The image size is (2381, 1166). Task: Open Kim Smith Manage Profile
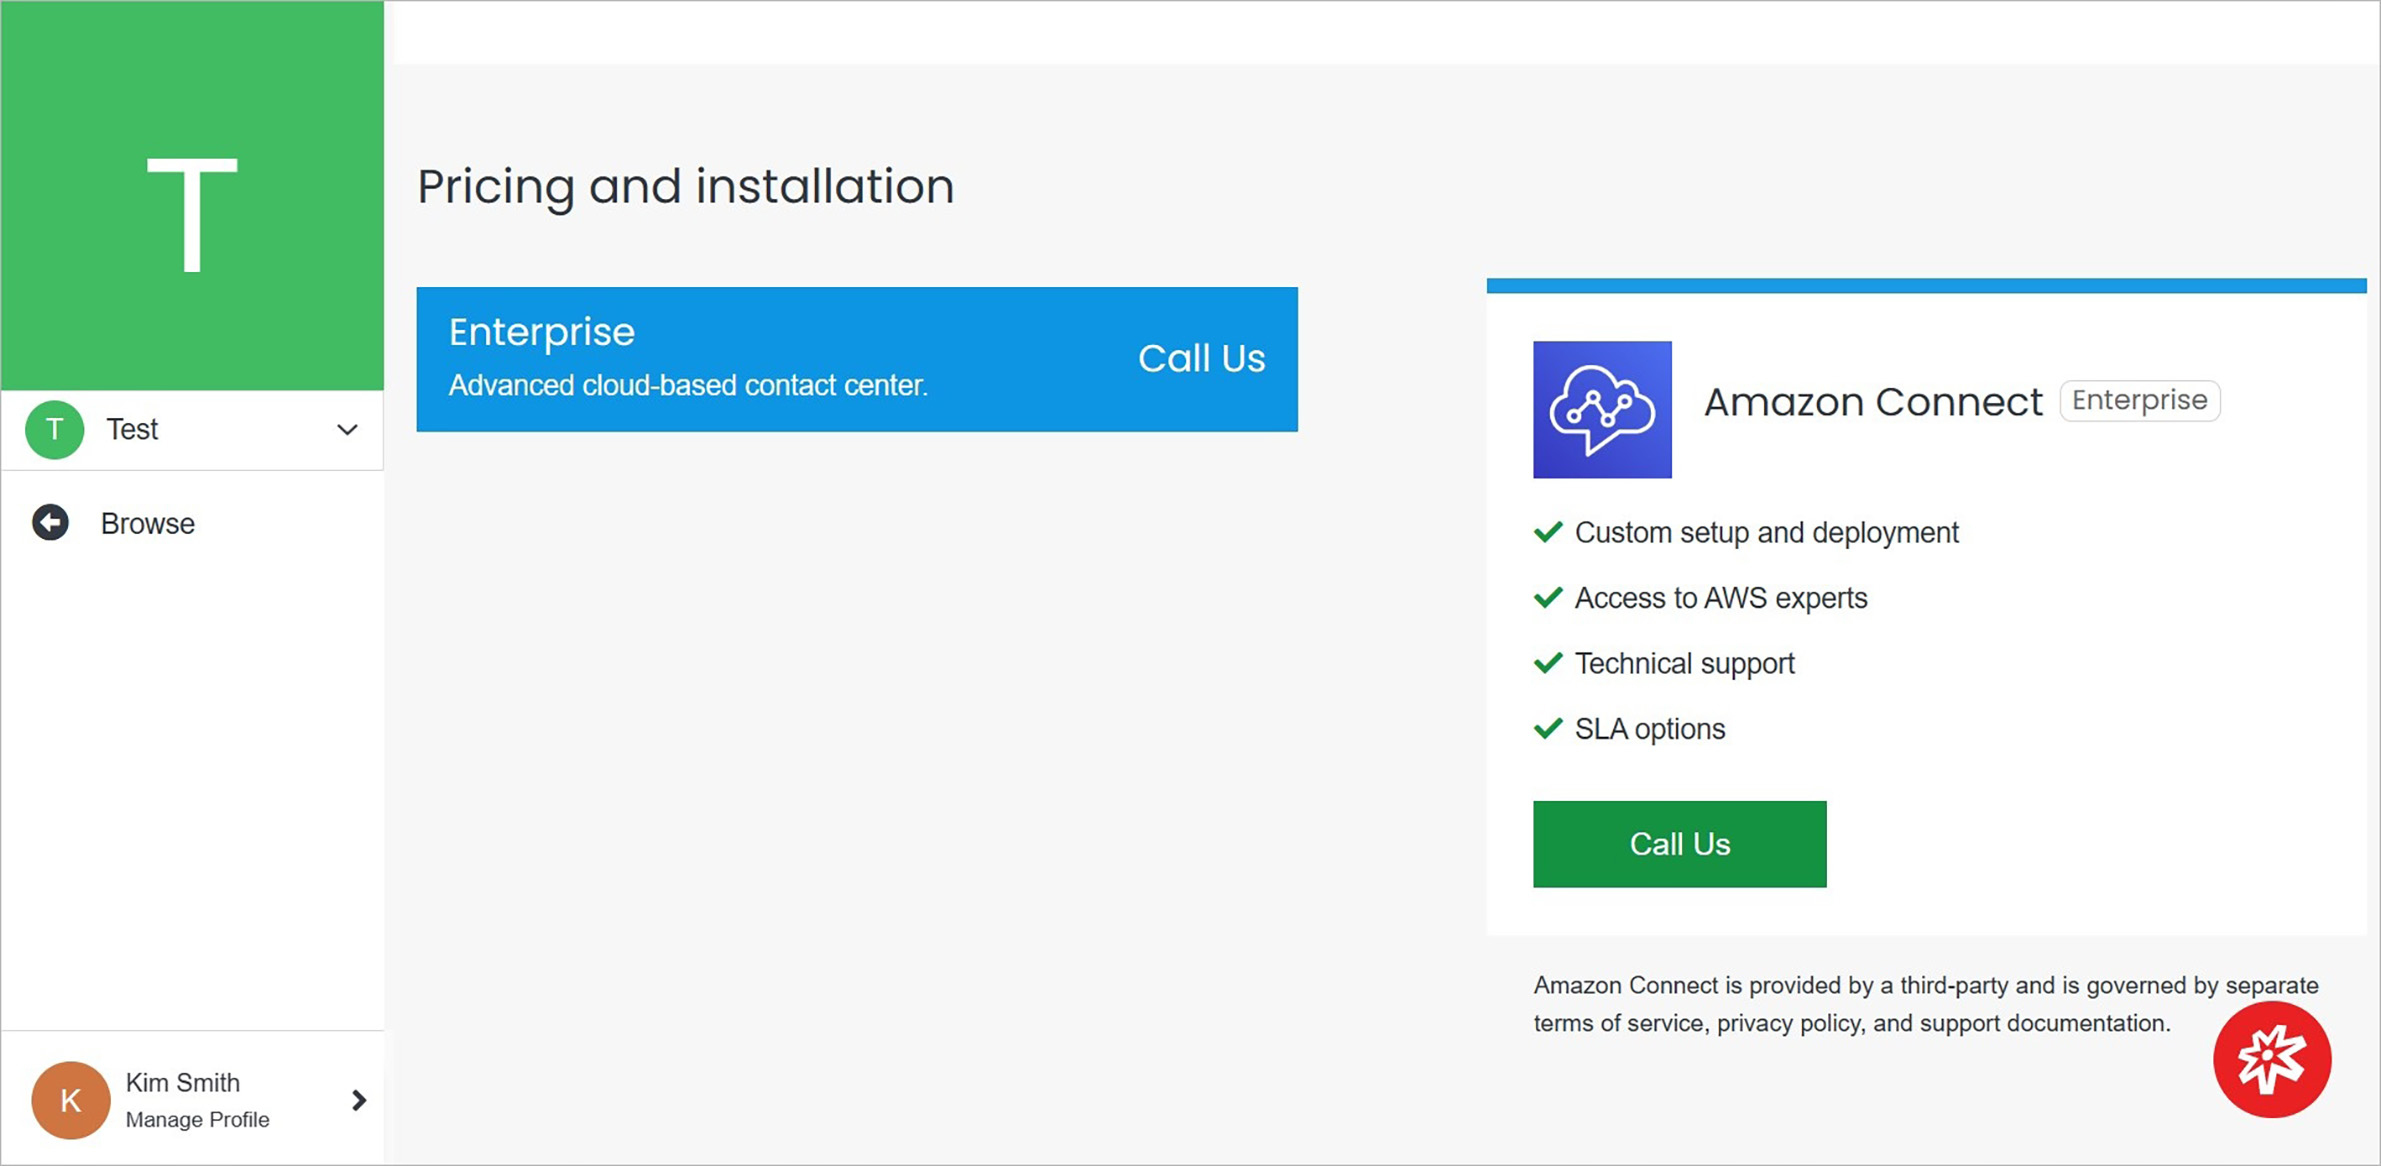click(192, 1099)
